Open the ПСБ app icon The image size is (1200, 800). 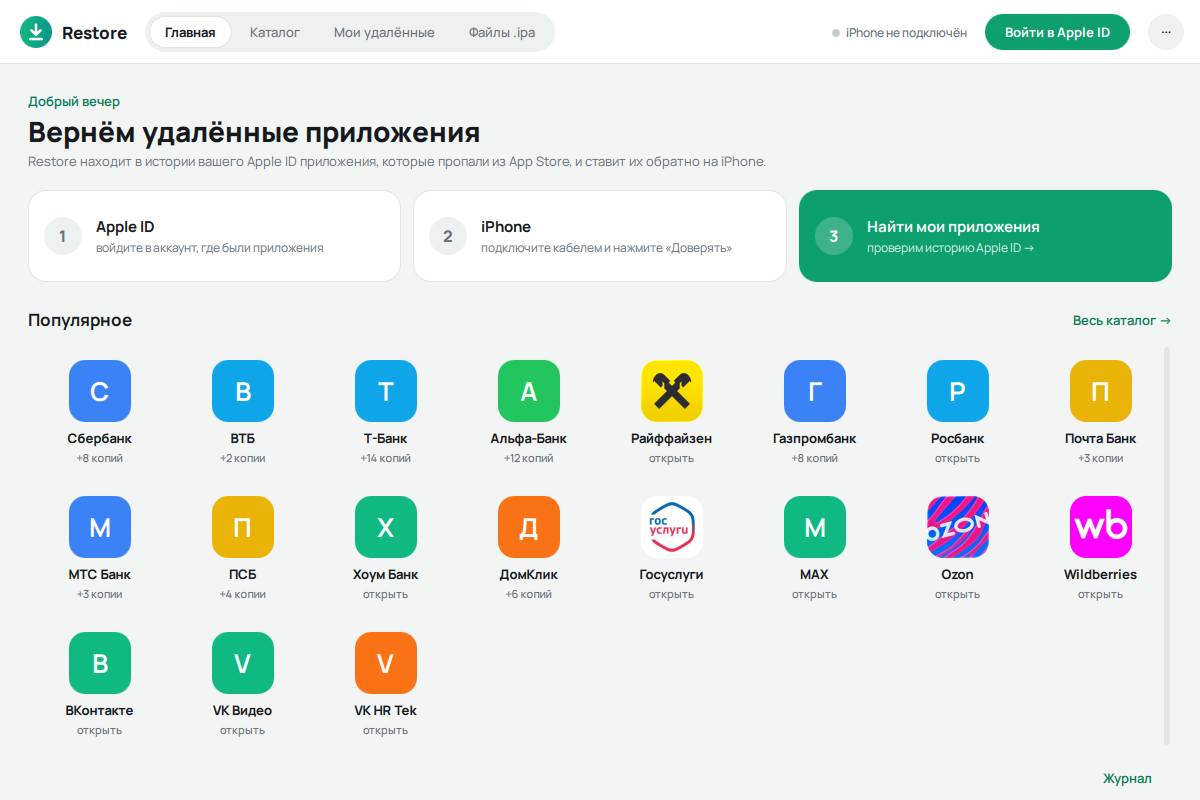(x=243, y=527)
